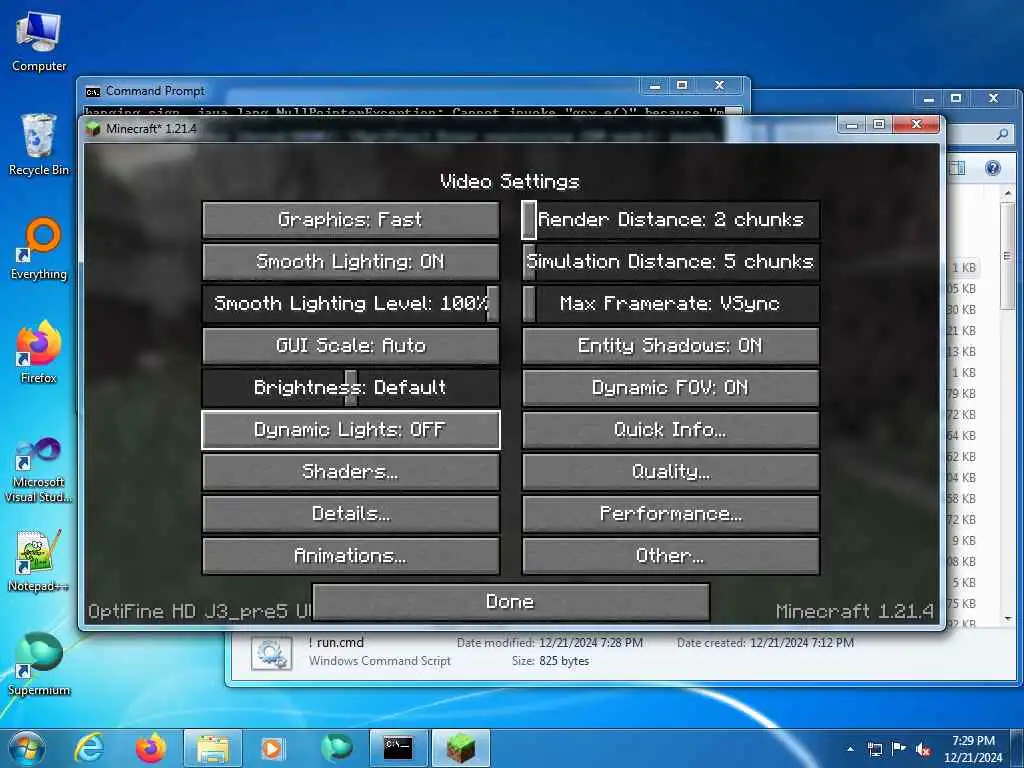Screen dimensions: 1024x768
Task: Minimize the Command Prompt window
Action: click(655, 86)
